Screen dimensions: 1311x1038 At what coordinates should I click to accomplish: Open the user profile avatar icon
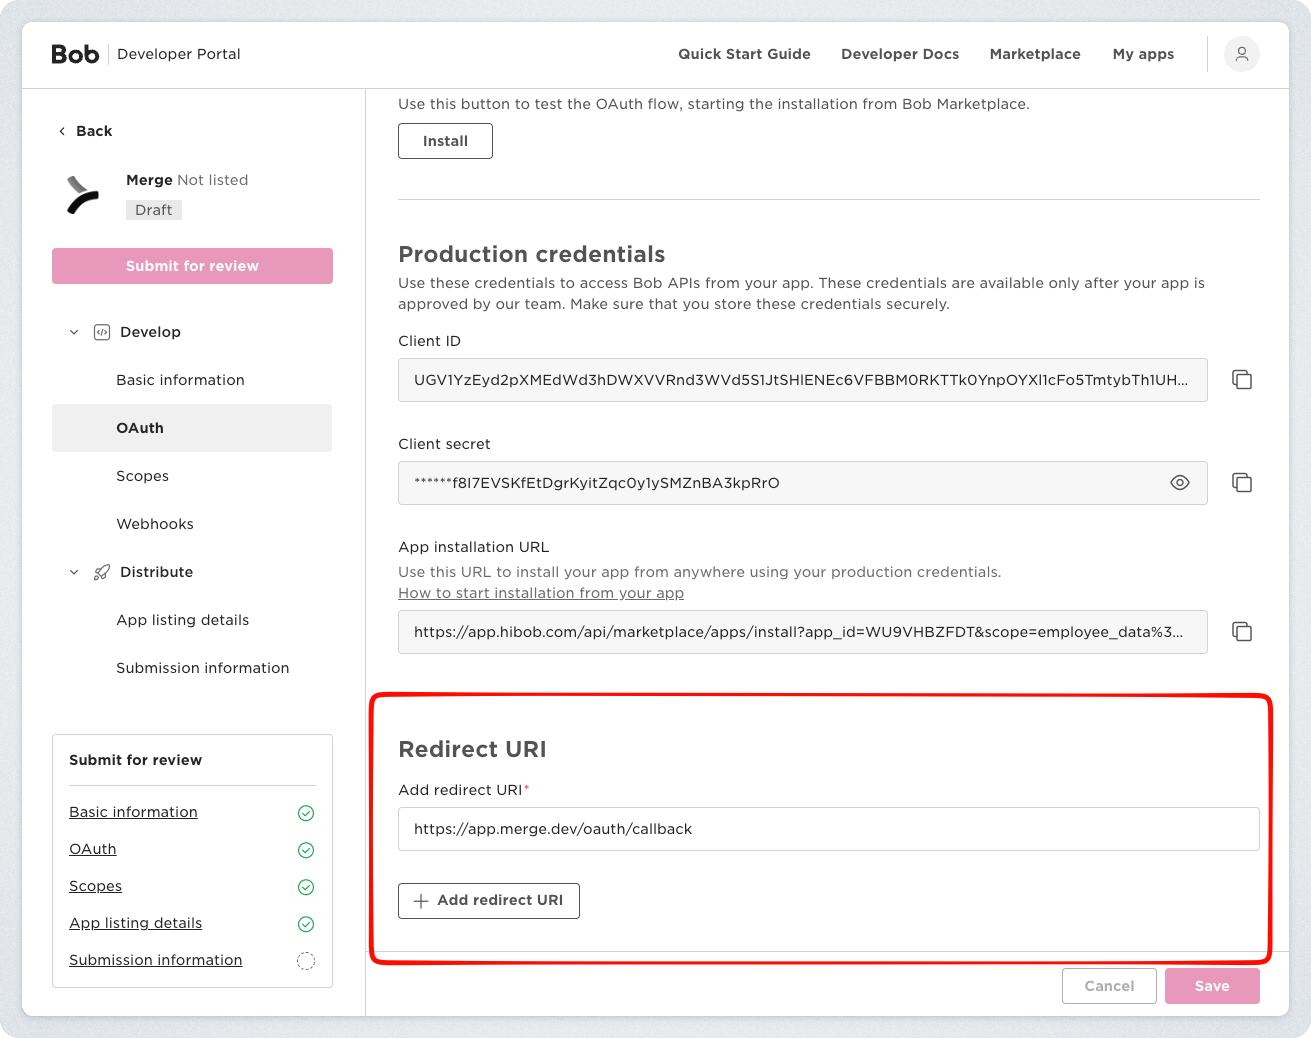tap(1241, 54)
